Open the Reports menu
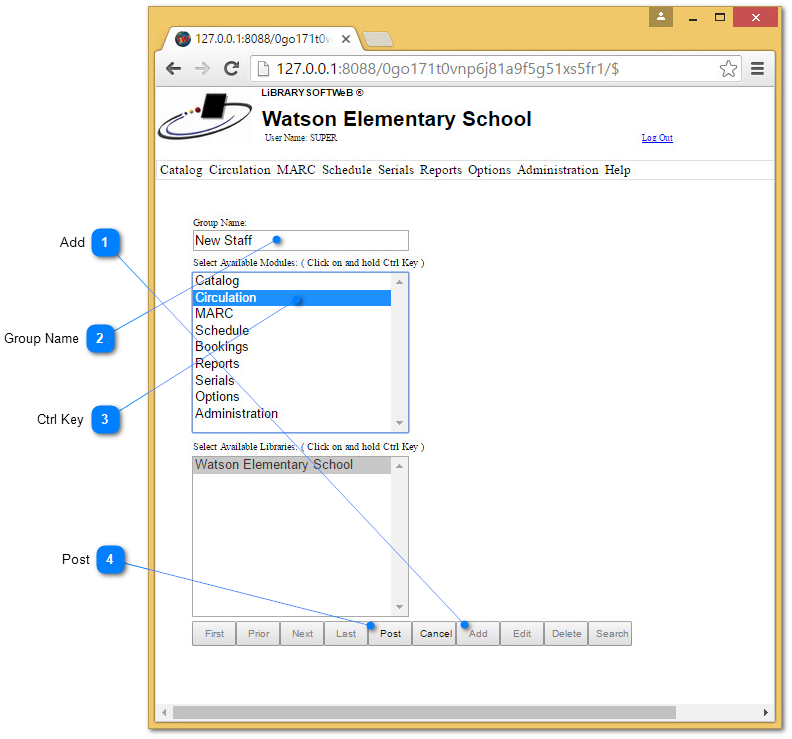 pos(440,170)
